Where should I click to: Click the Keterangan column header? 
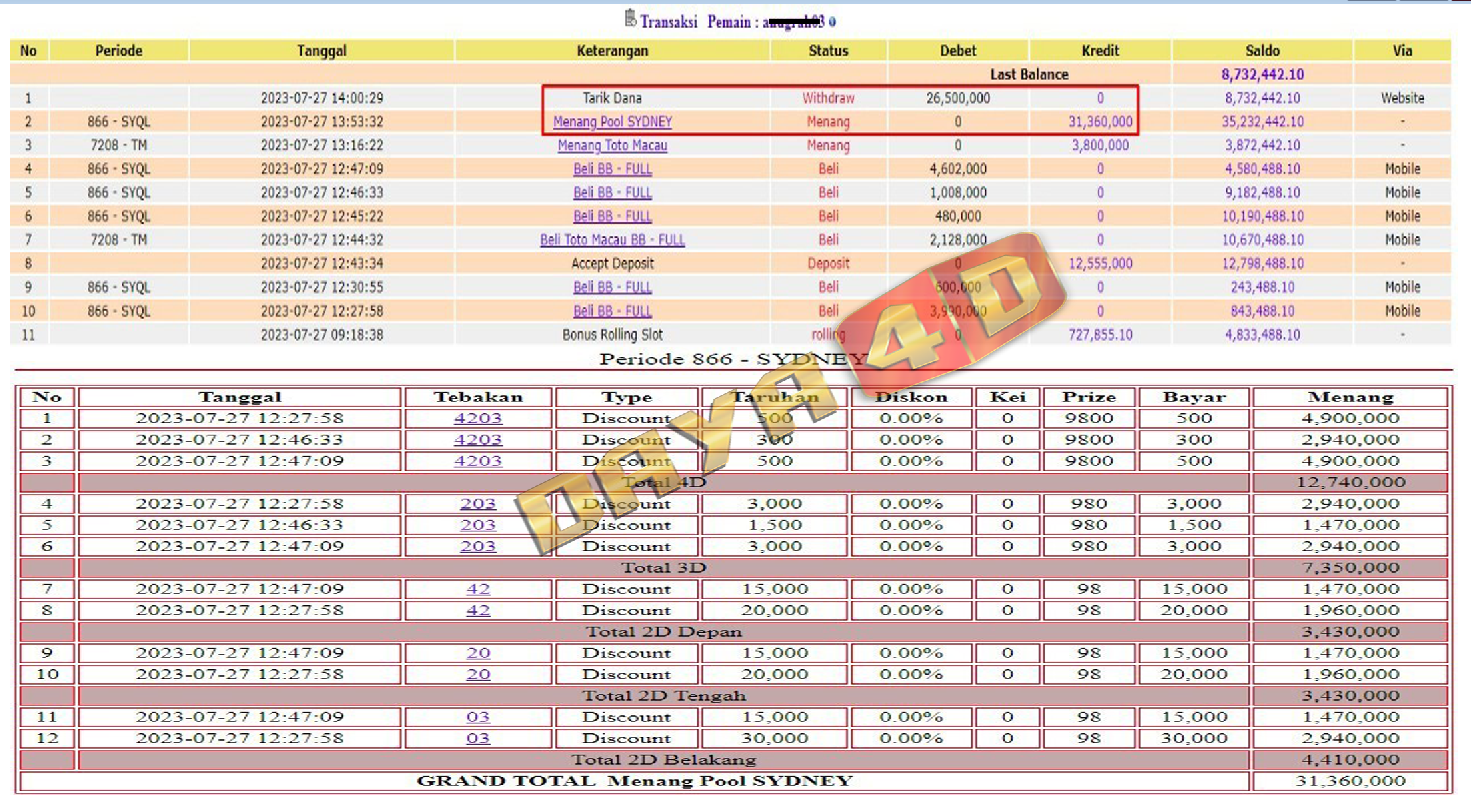click(612, 51)
